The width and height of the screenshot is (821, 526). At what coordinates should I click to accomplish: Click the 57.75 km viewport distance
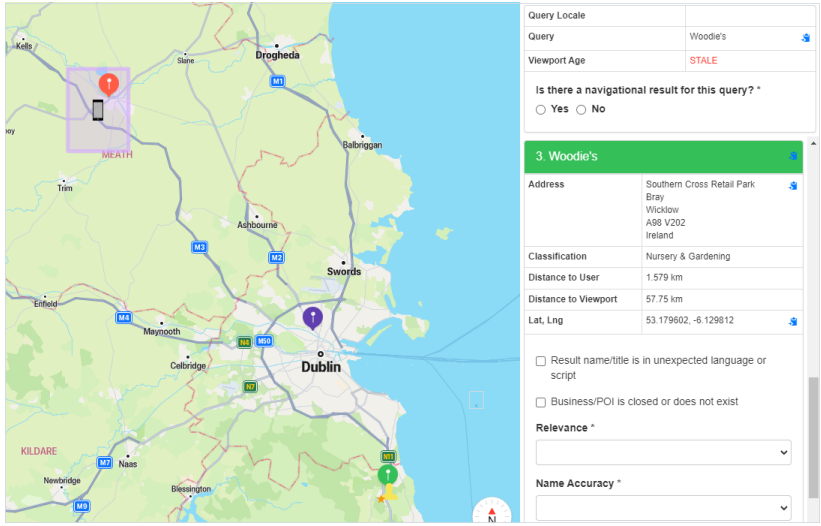tap(664, 299)
